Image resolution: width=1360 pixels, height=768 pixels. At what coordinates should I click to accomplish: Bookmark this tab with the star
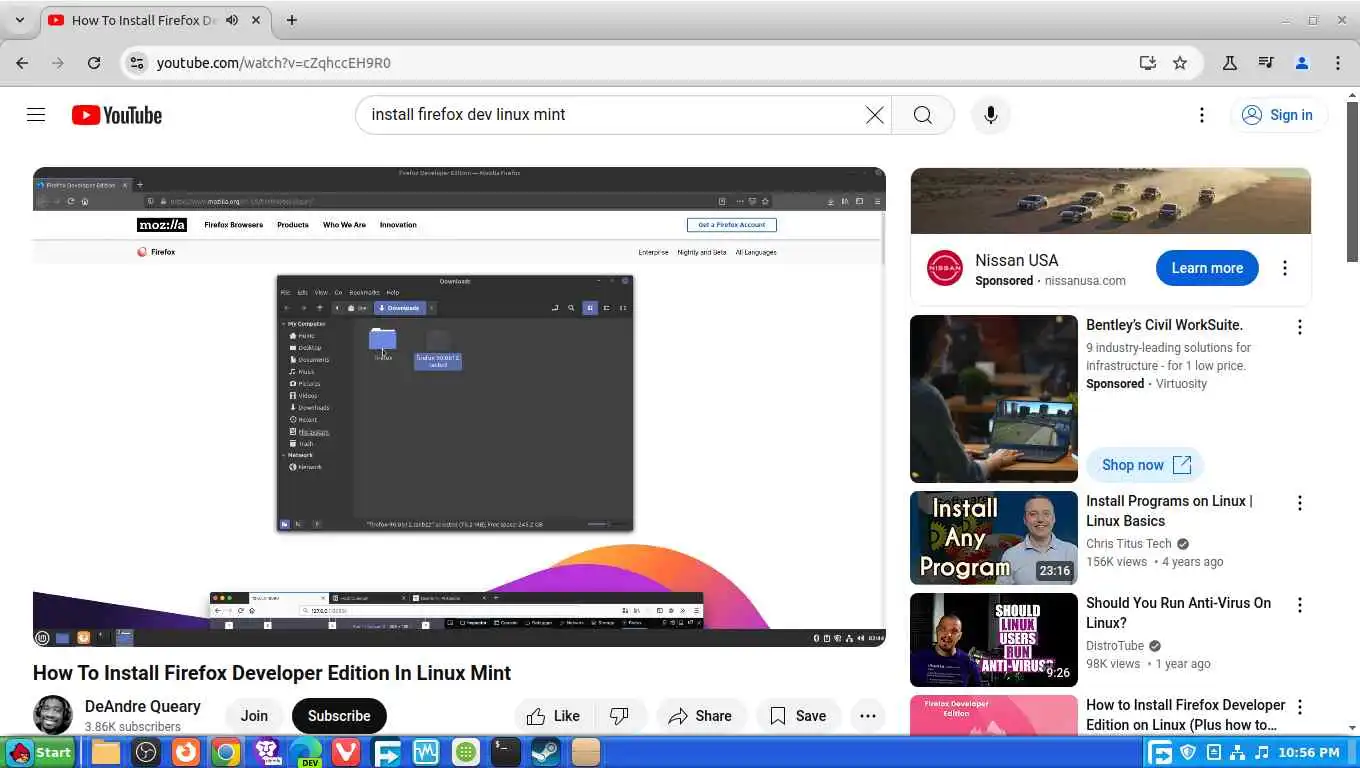coord(1180,62)
